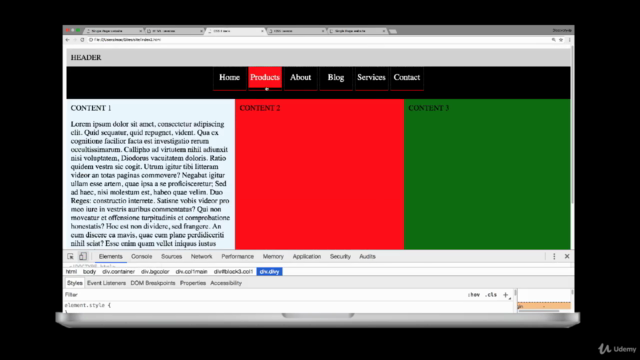Click the CONTENT 1 heading
This screenshot has height=360, width=640.
[x=91, y=108]
